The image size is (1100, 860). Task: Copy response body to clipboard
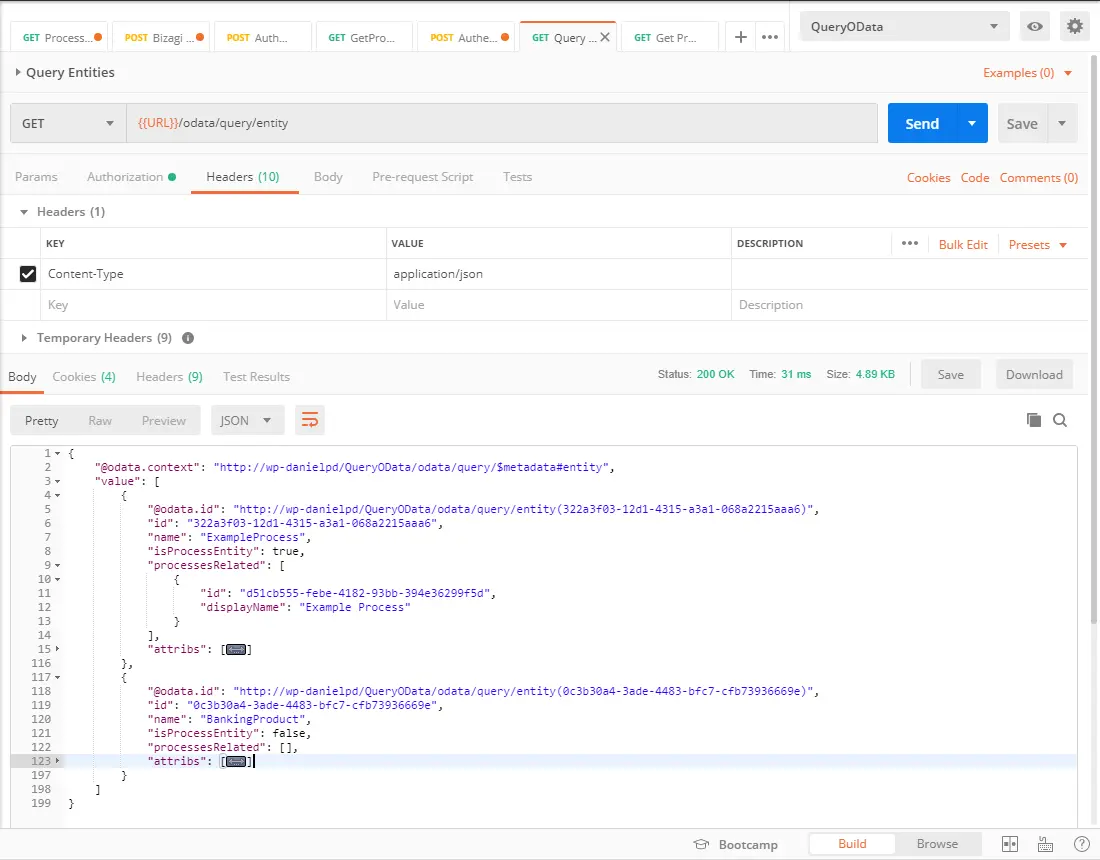[x=1033, y=420]
